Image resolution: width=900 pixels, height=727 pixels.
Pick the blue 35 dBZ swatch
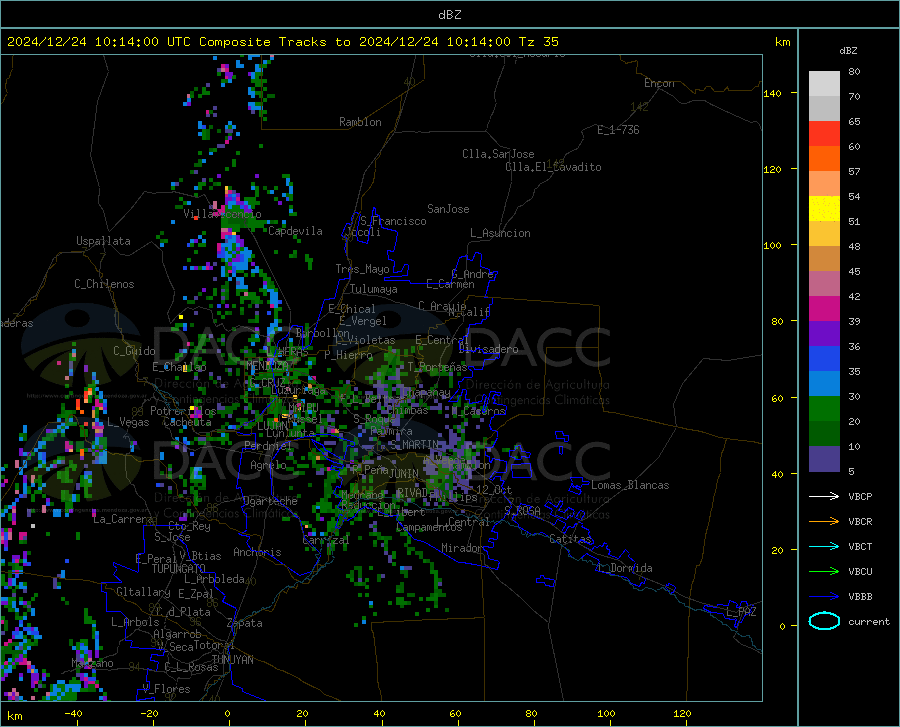pos(824,359)
